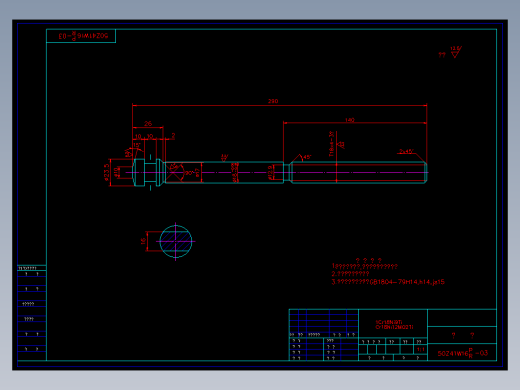Screen dimensions: 520x390
Task: Click the 50241W16 P/R -03 drawing number in title block
Action: click(x=463, y=353)
